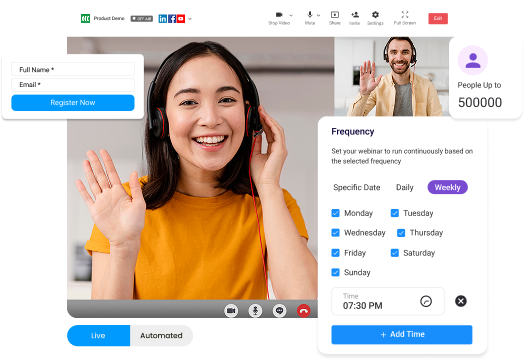Uncheck the Sunday checkbox
The width and height of the screenshot is (525, 361).
coord(335,272)
